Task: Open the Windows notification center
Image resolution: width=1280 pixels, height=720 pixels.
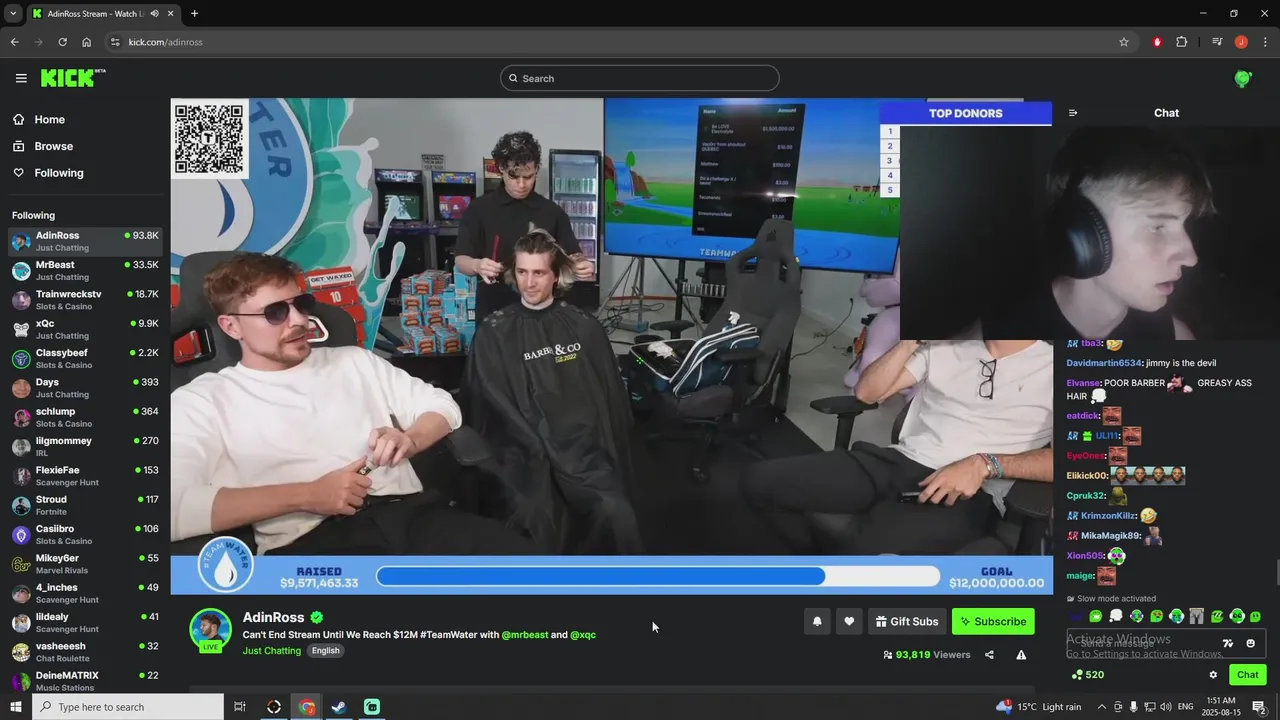Action: tap(1259, 707)
